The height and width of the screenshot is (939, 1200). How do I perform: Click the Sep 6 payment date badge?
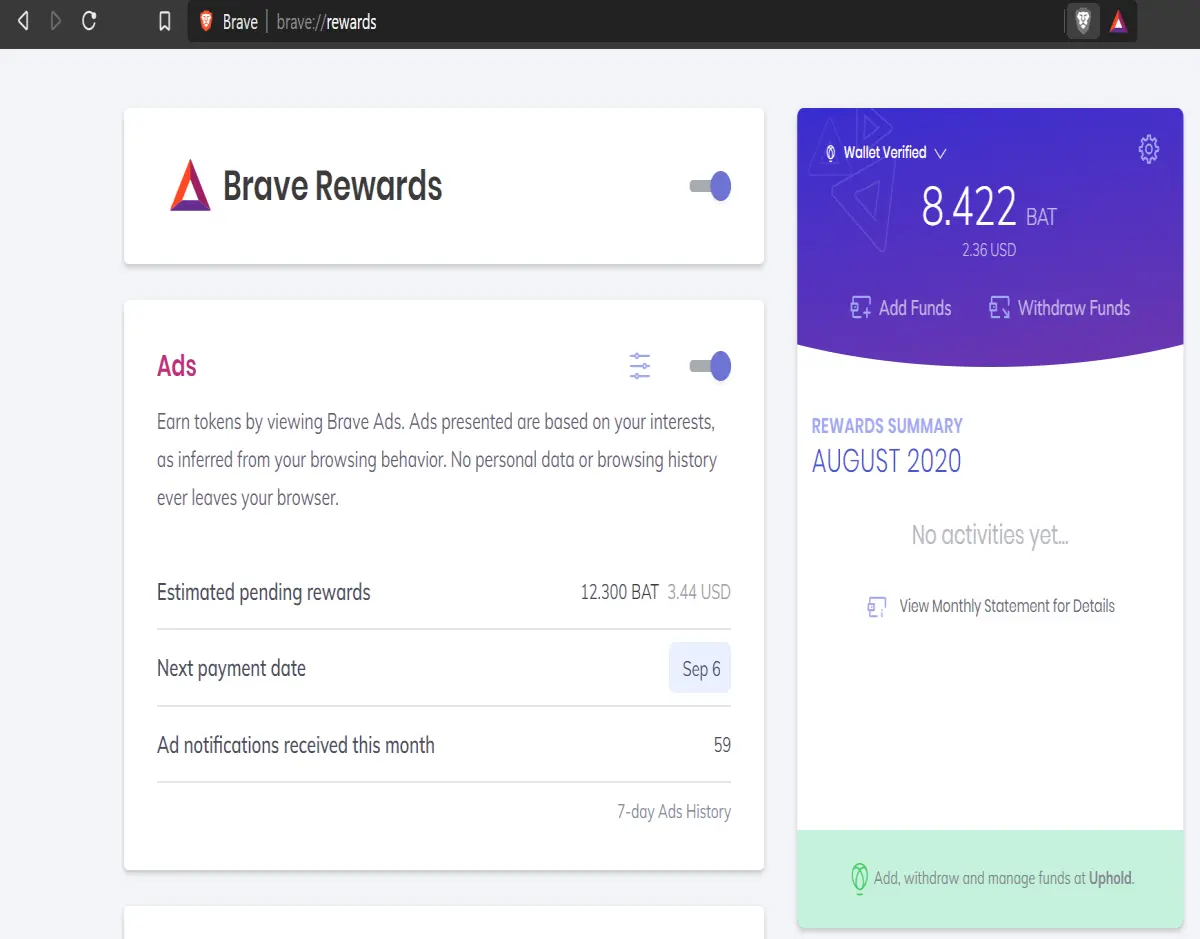click(x=700, y=668)
